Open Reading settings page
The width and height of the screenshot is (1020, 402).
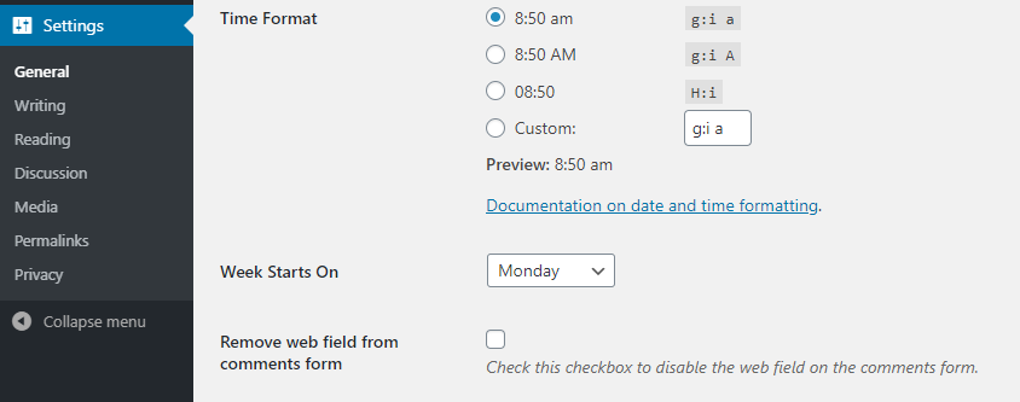coord(42,140)
